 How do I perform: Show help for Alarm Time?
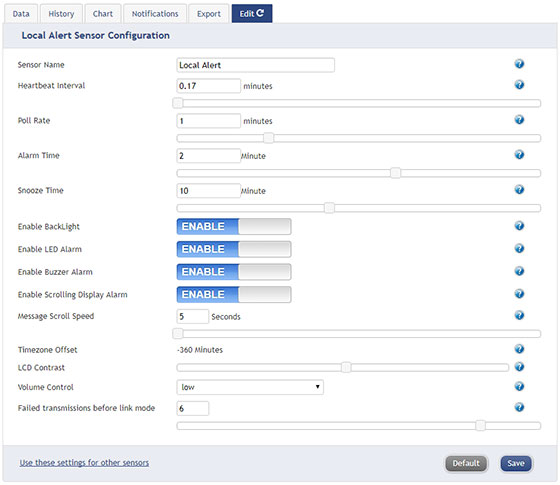[519, 155]
